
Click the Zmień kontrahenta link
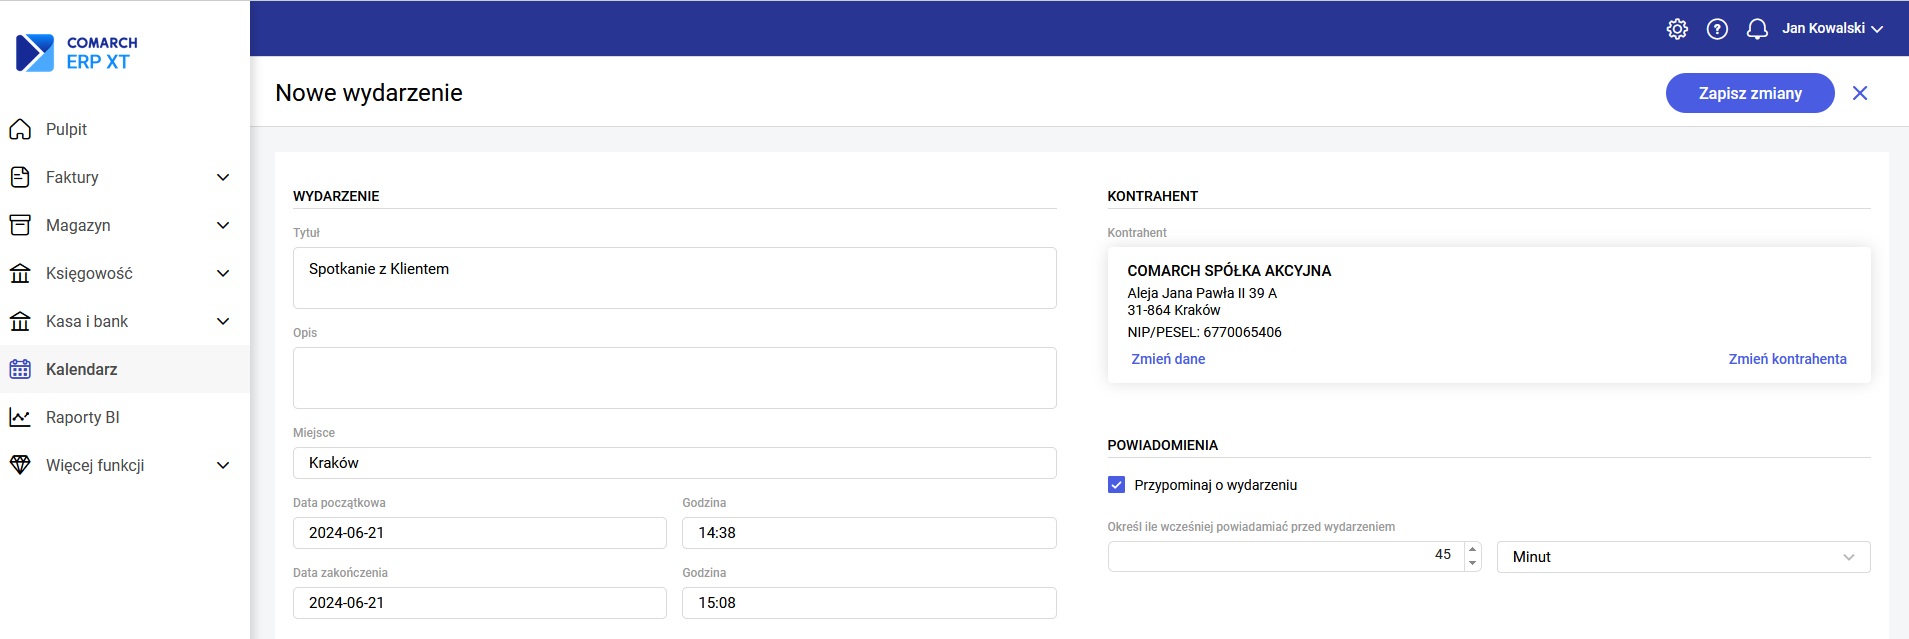click(x=1787, y=359)
